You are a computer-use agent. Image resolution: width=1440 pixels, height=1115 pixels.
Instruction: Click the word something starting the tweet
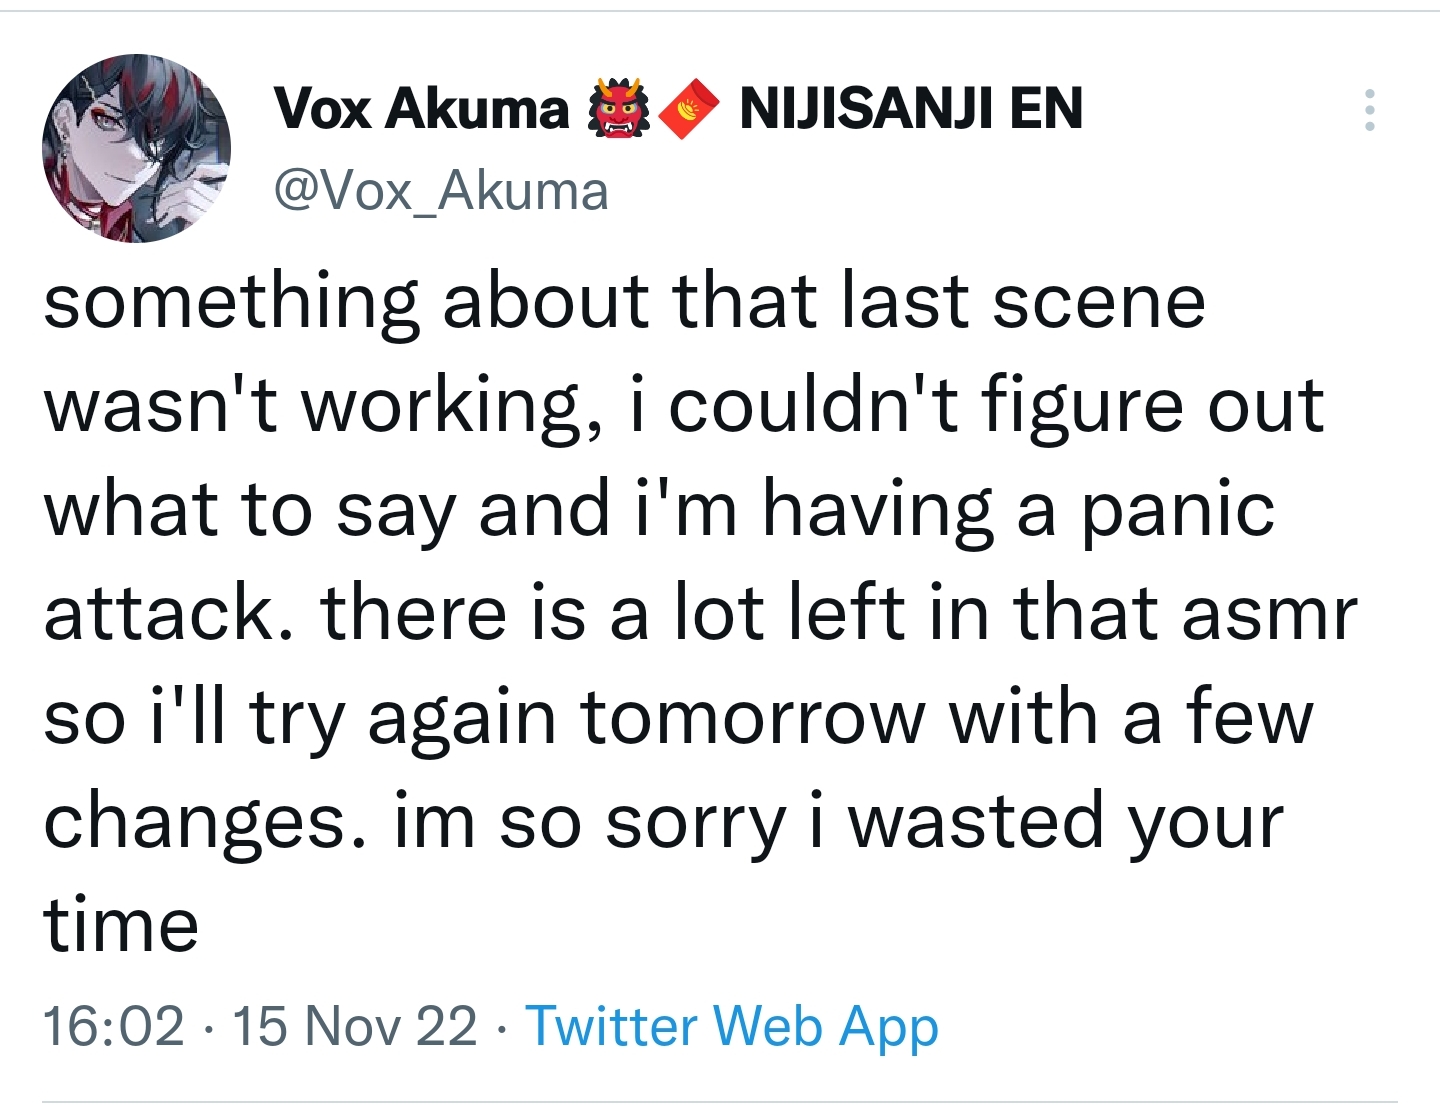point(231,302)
